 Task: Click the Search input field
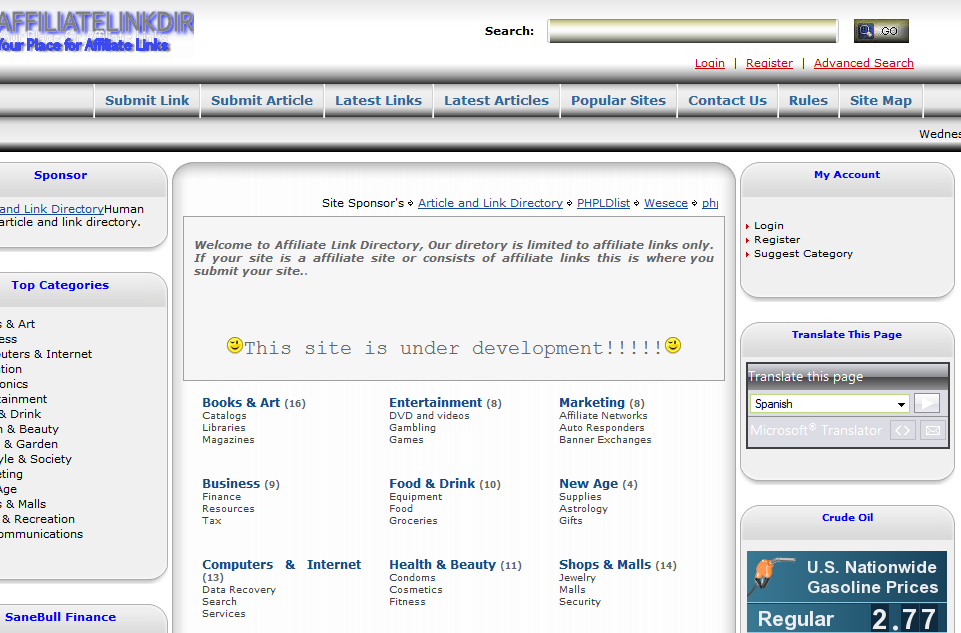point(691,31)
